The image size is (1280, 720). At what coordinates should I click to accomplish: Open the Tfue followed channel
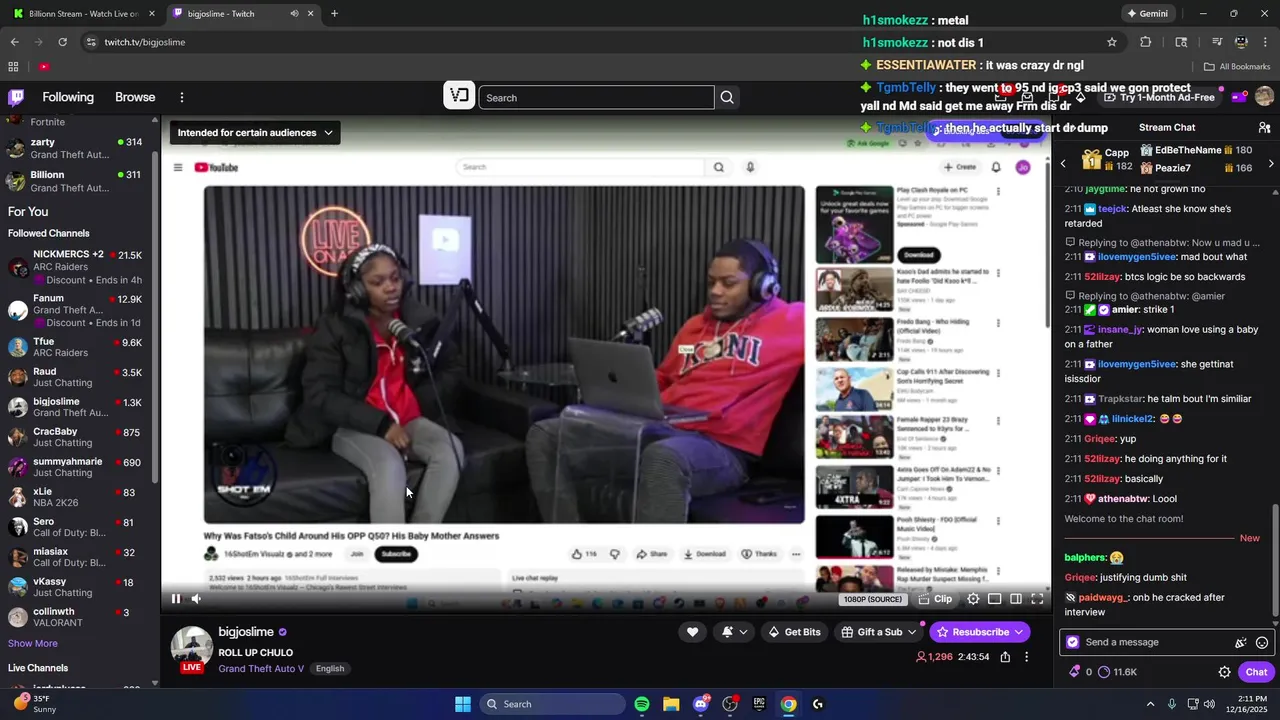click(76, 347)
